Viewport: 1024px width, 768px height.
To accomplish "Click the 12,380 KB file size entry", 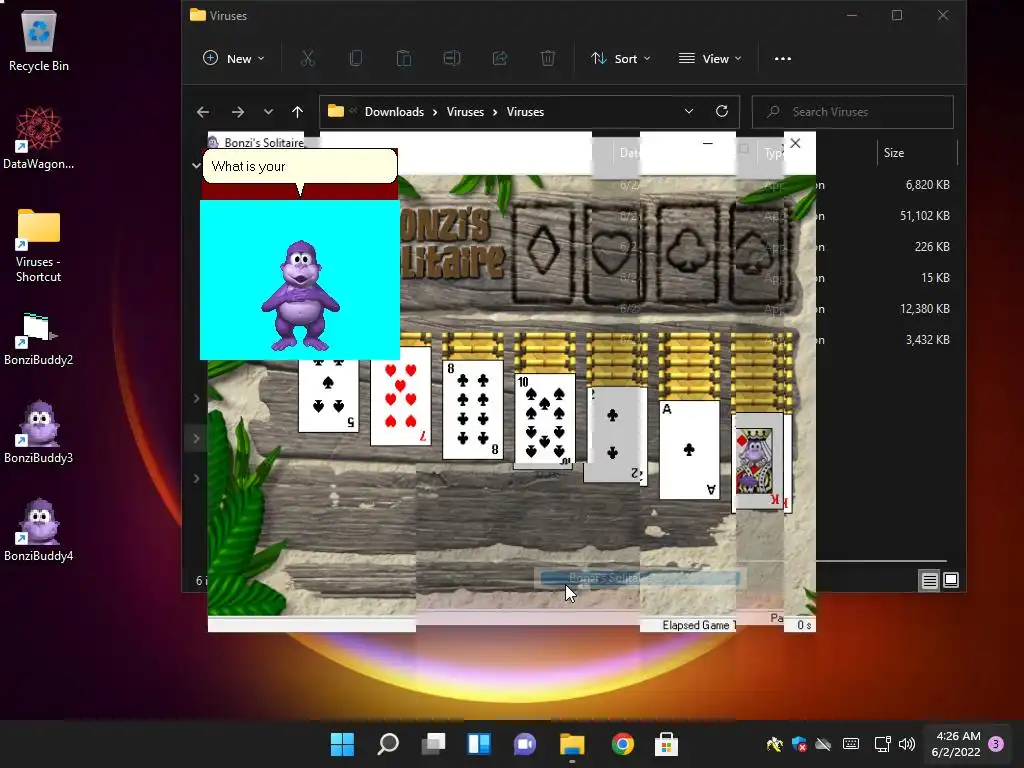I will click(925, 309).
